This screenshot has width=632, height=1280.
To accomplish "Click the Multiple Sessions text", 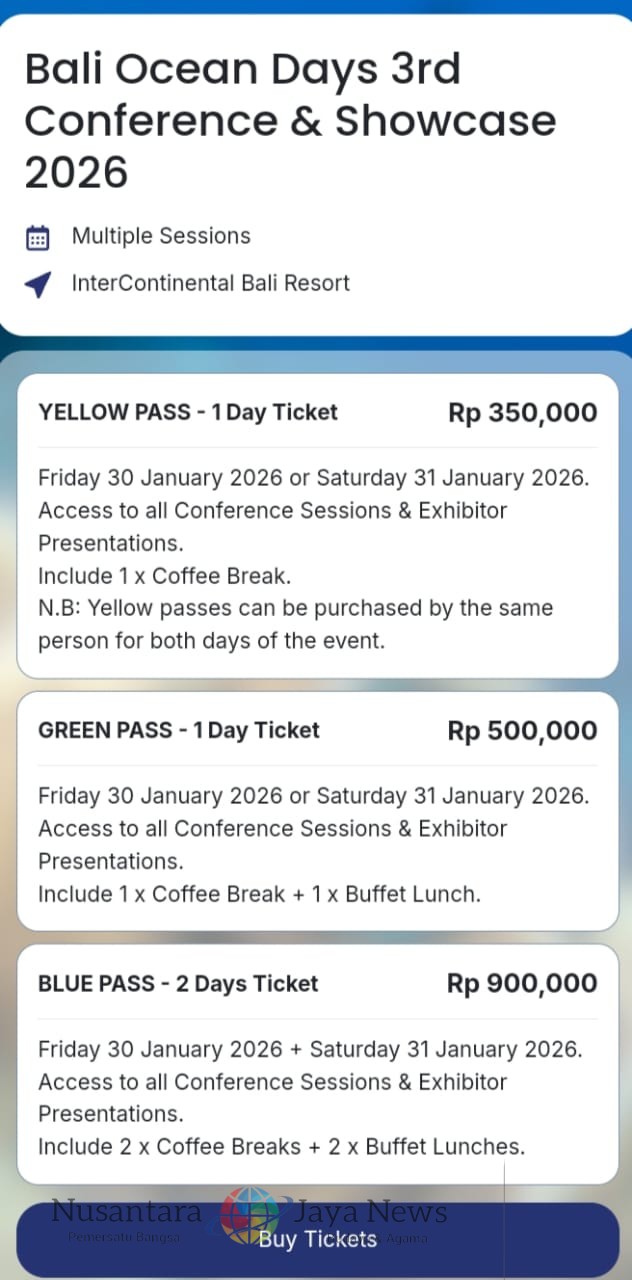I will pyautogui.click(x=161, y=236).
